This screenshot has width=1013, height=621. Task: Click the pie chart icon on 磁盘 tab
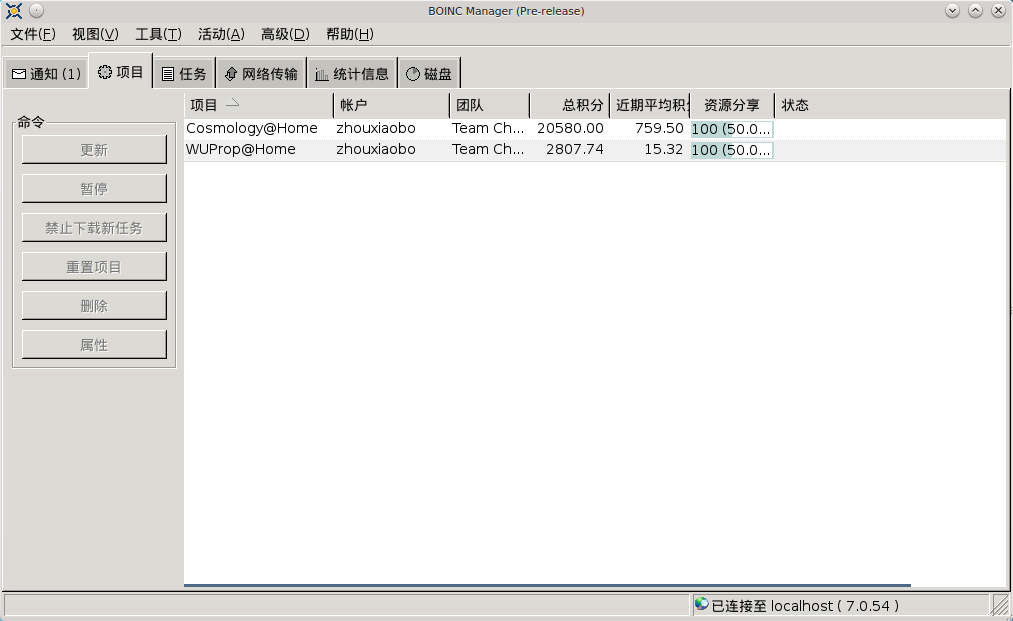click(x=413, y=74)
